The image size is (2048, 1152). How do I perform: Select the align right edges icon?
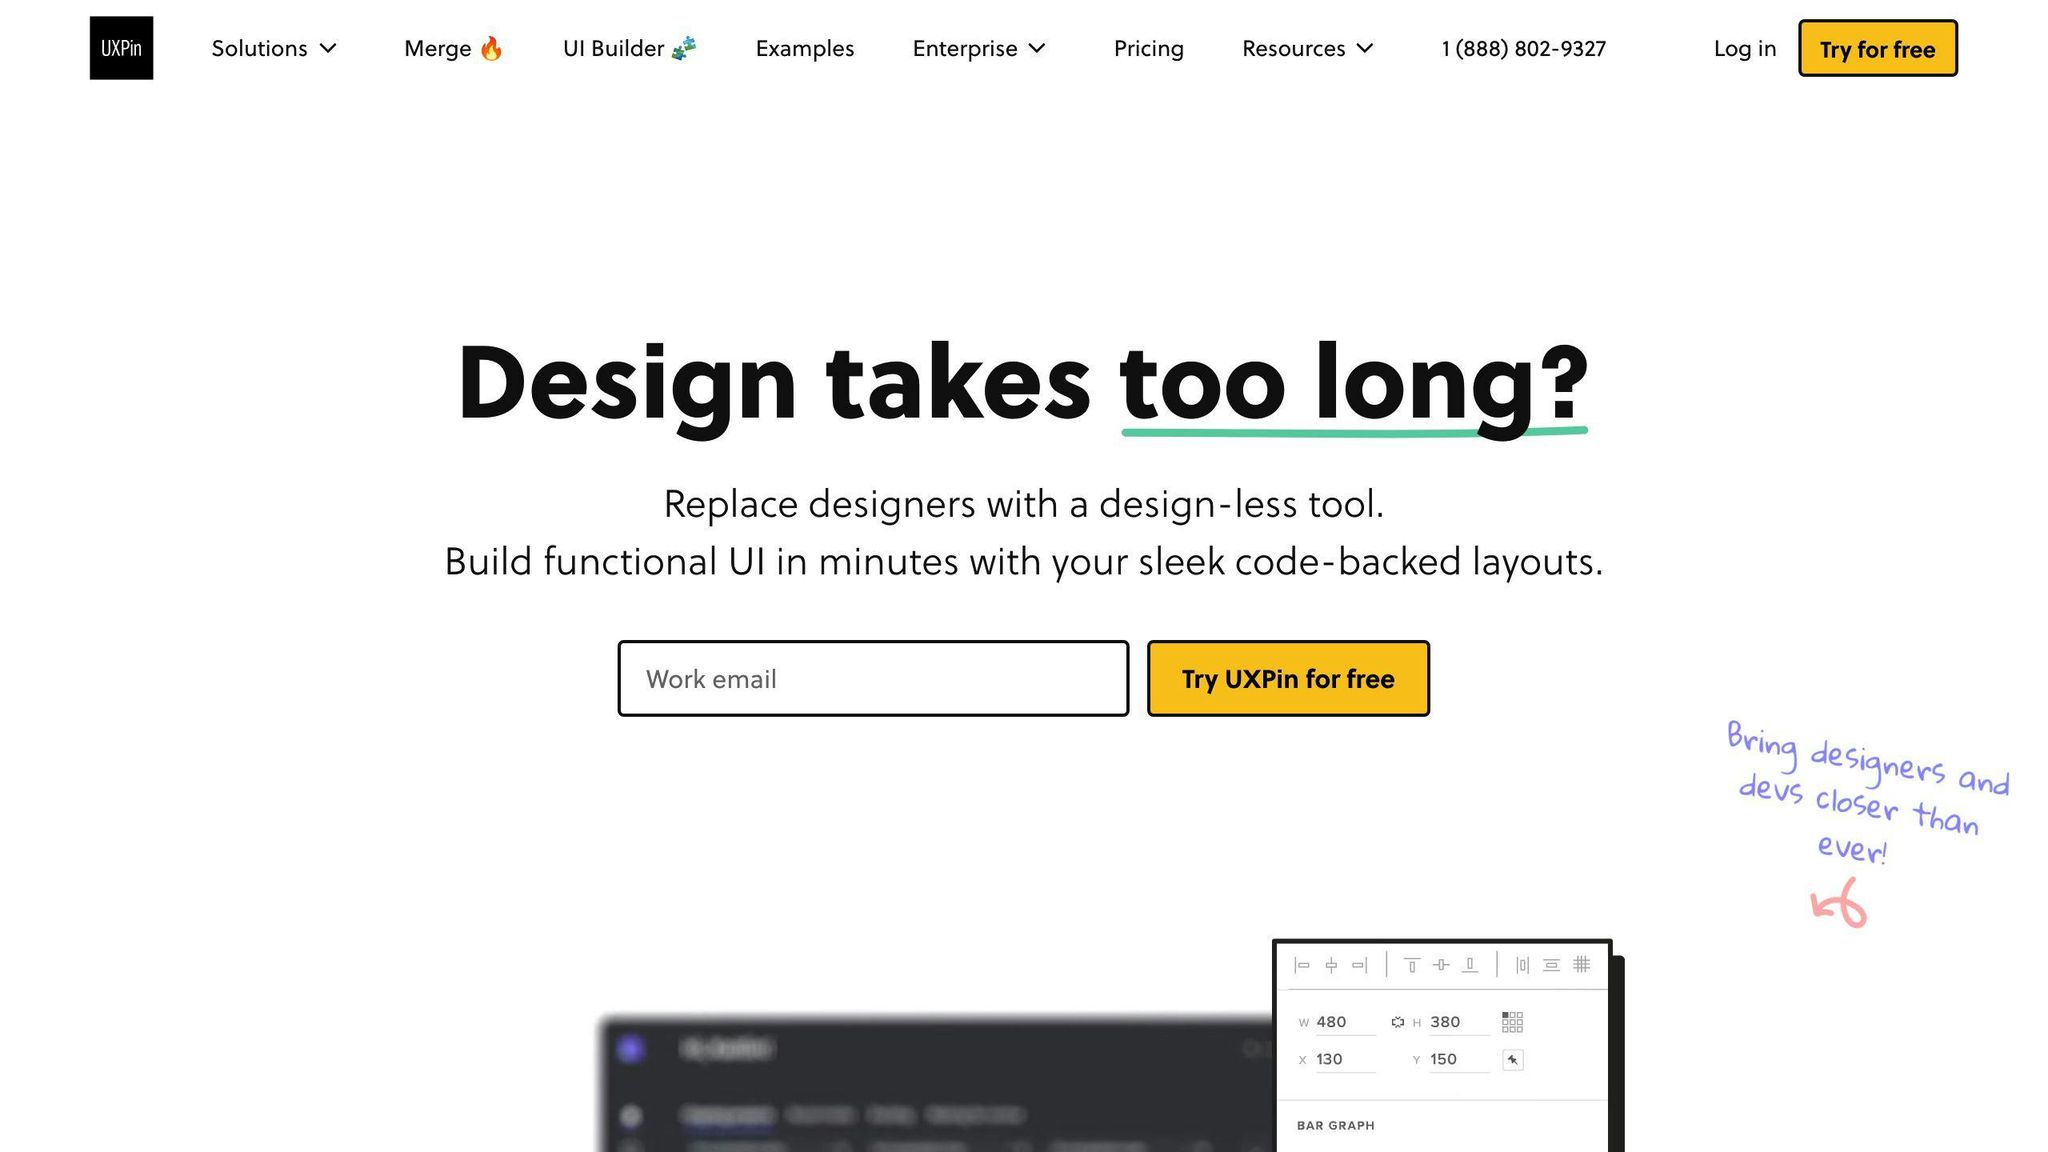pyautogui.click(x=1359, y=965)
